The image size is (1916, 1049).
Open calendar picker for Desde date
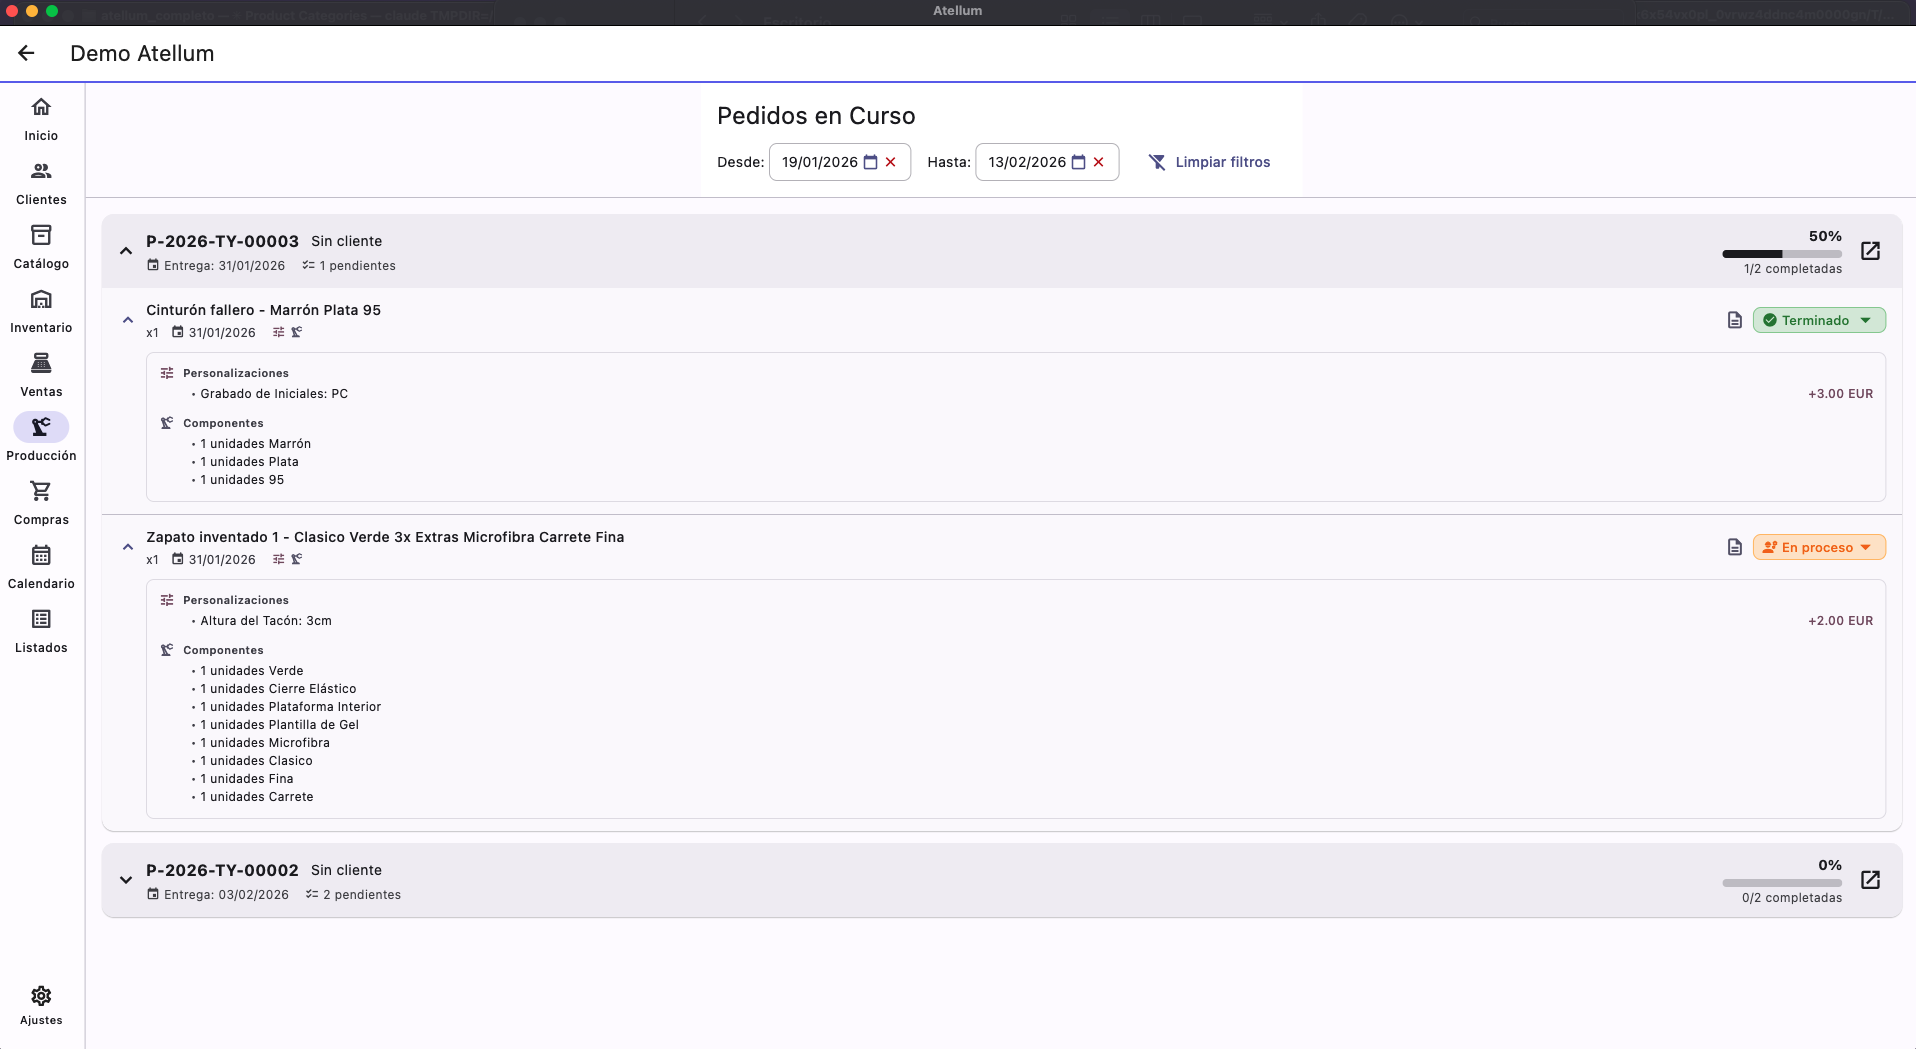tap(870, 162)
